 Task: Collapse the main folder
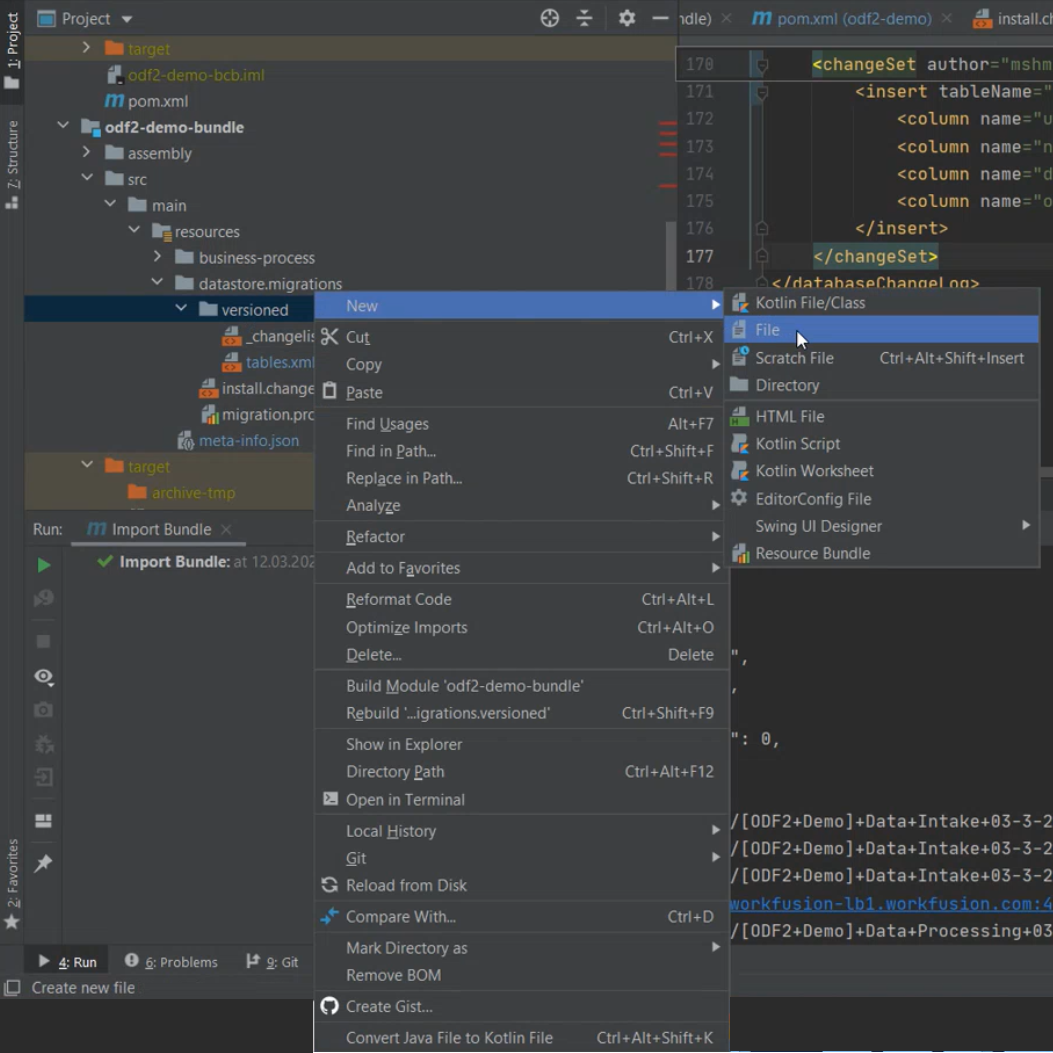point(111,204)
